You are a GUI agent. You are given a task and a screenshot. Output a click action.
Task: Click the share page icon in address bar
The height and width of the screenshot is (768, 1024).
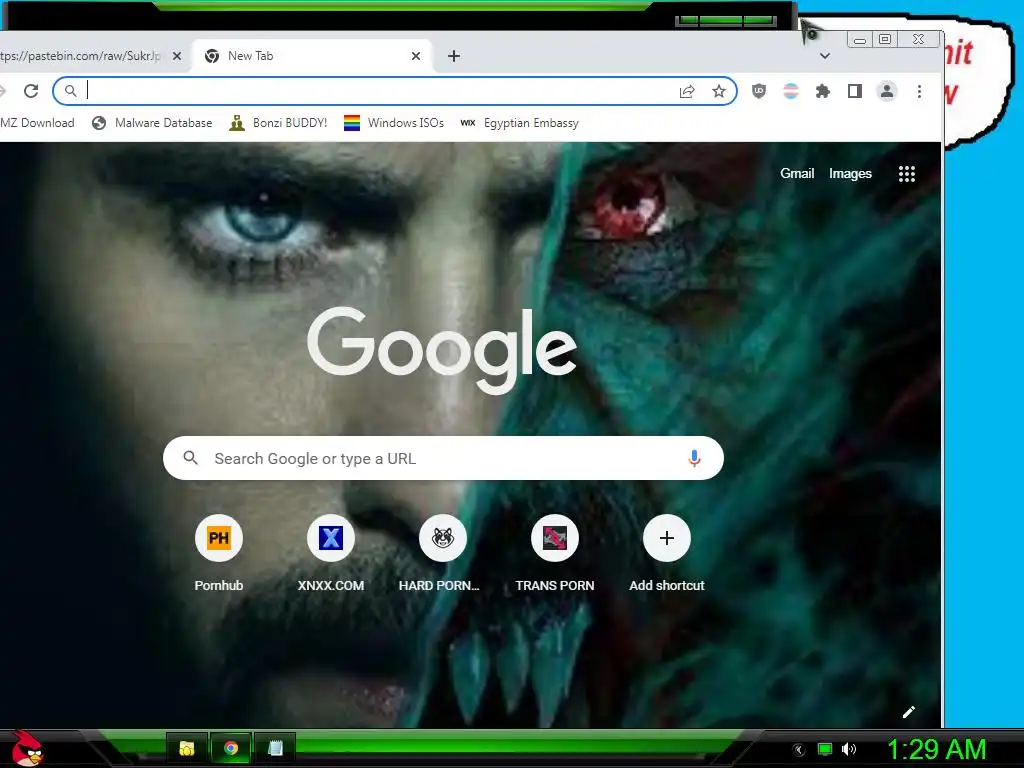click(687, 91)
